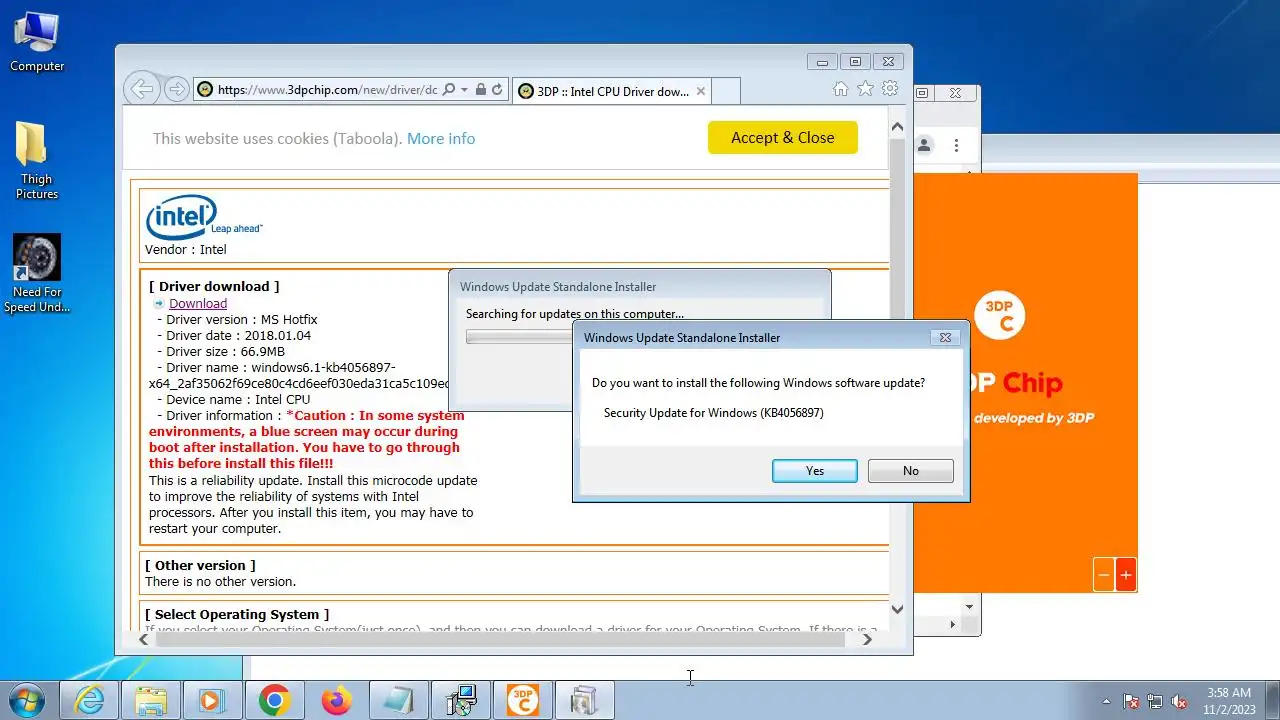
Task: Select the Thigh Pictures folder icon
Action: 37,160
